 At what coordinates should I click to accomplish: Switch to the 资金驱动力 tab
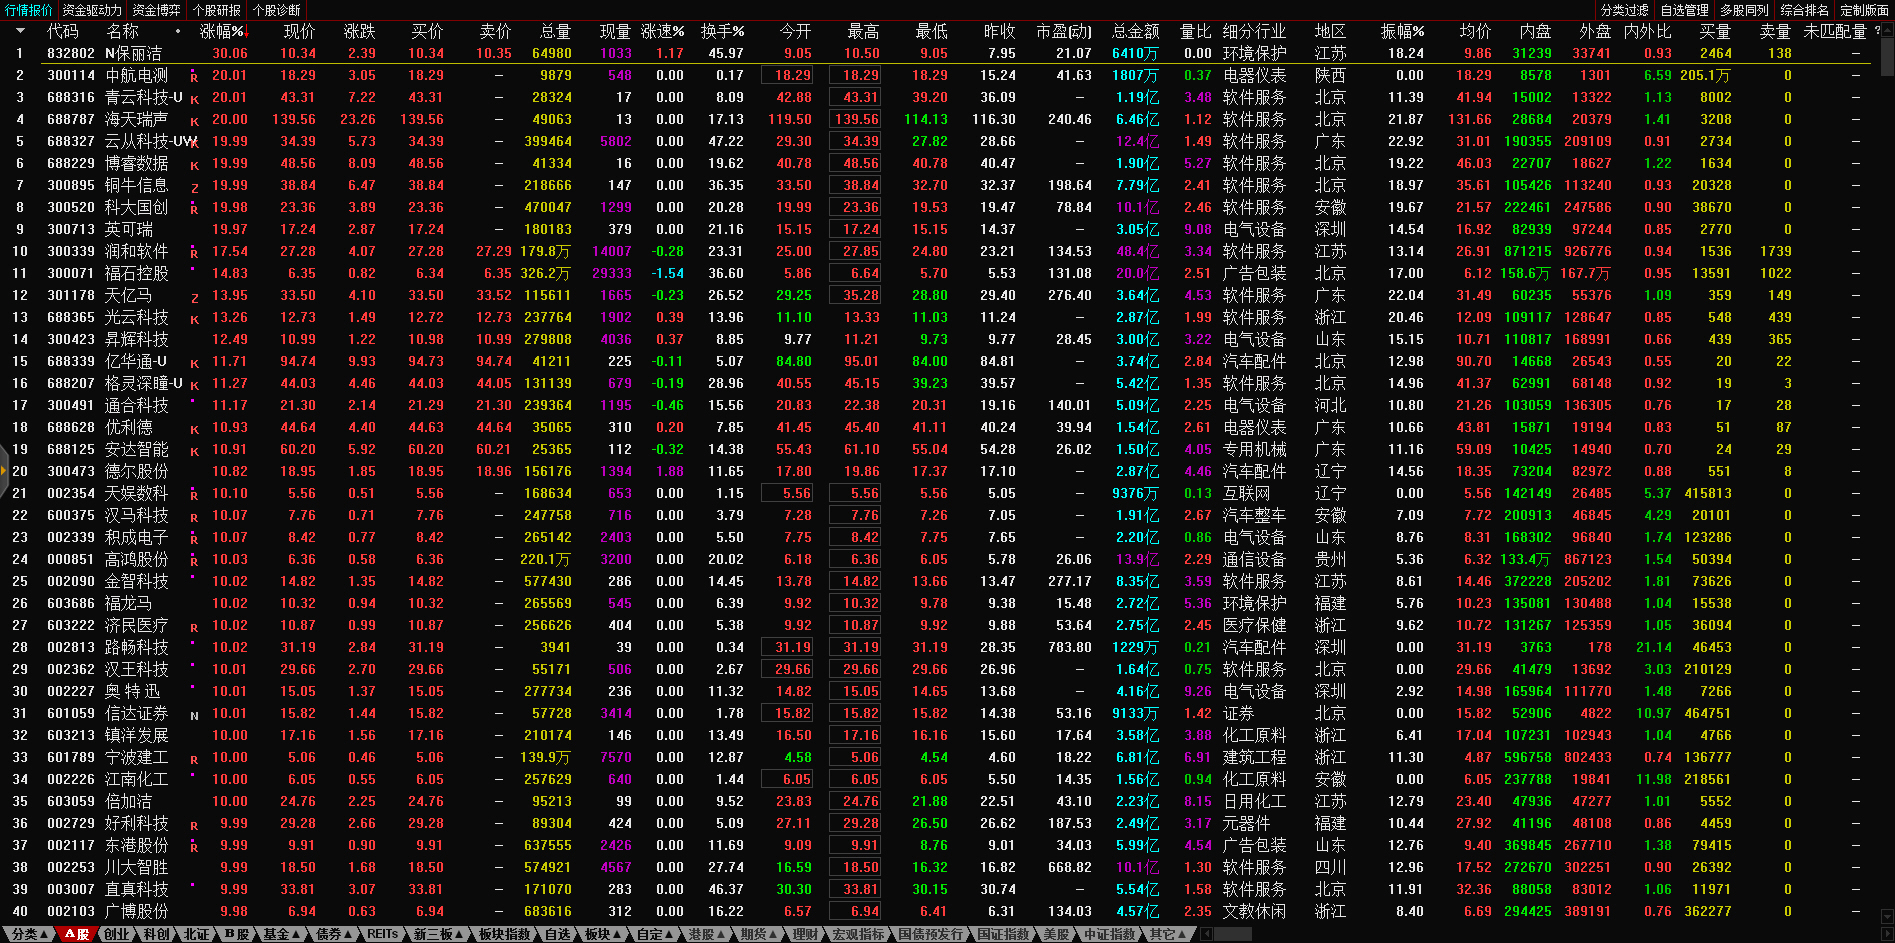click(92, 10)
